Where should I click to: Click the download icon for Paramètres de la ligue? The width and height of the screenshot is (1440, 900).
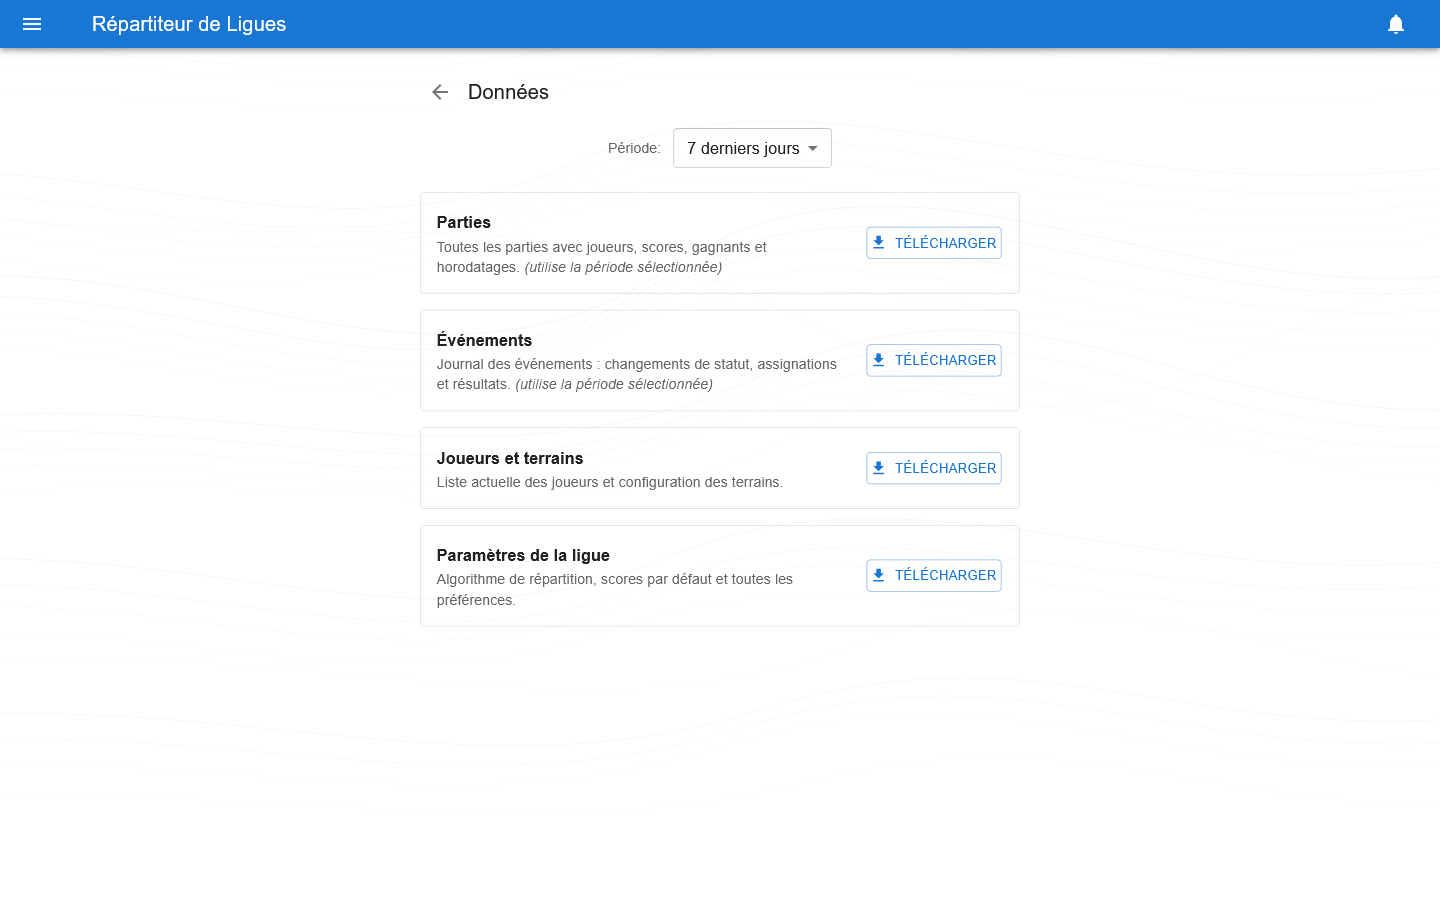click(879, 574)
